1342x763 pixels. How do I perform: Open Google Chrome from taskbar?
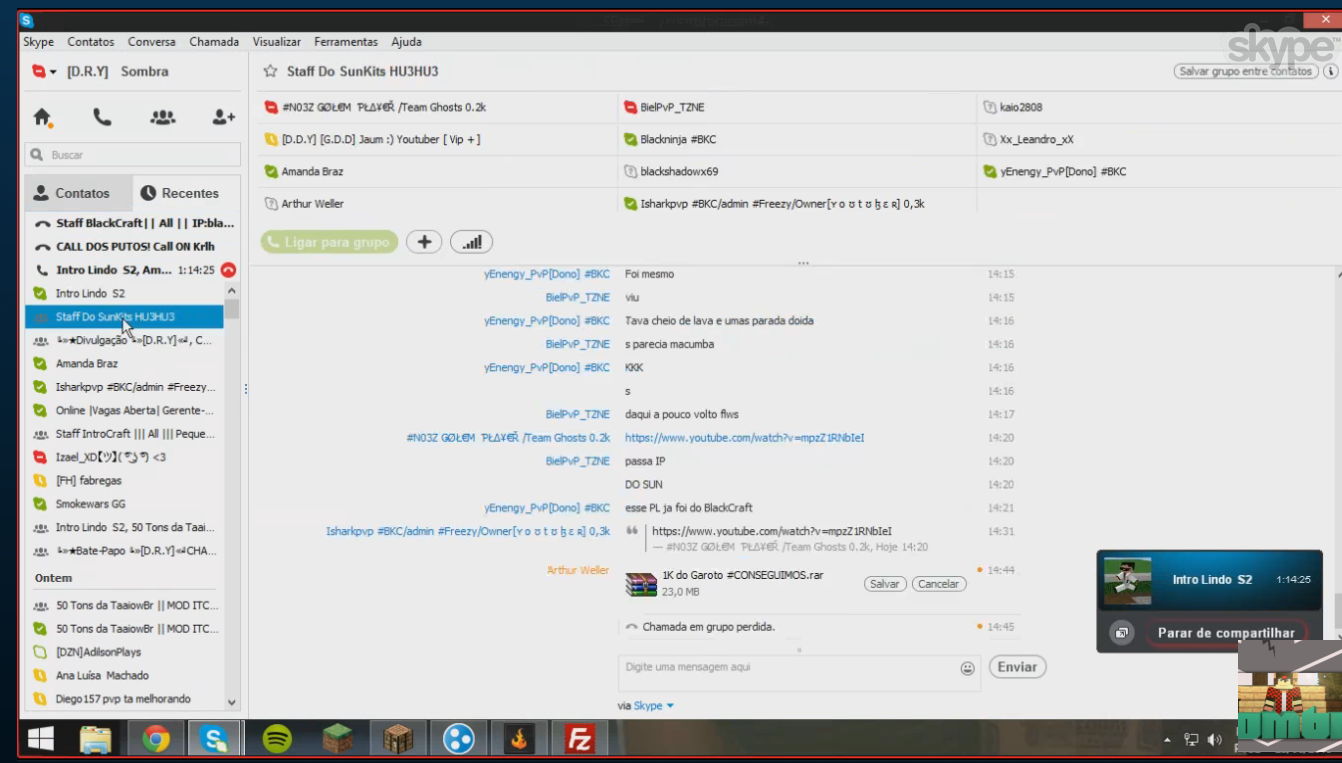point(155,739)
